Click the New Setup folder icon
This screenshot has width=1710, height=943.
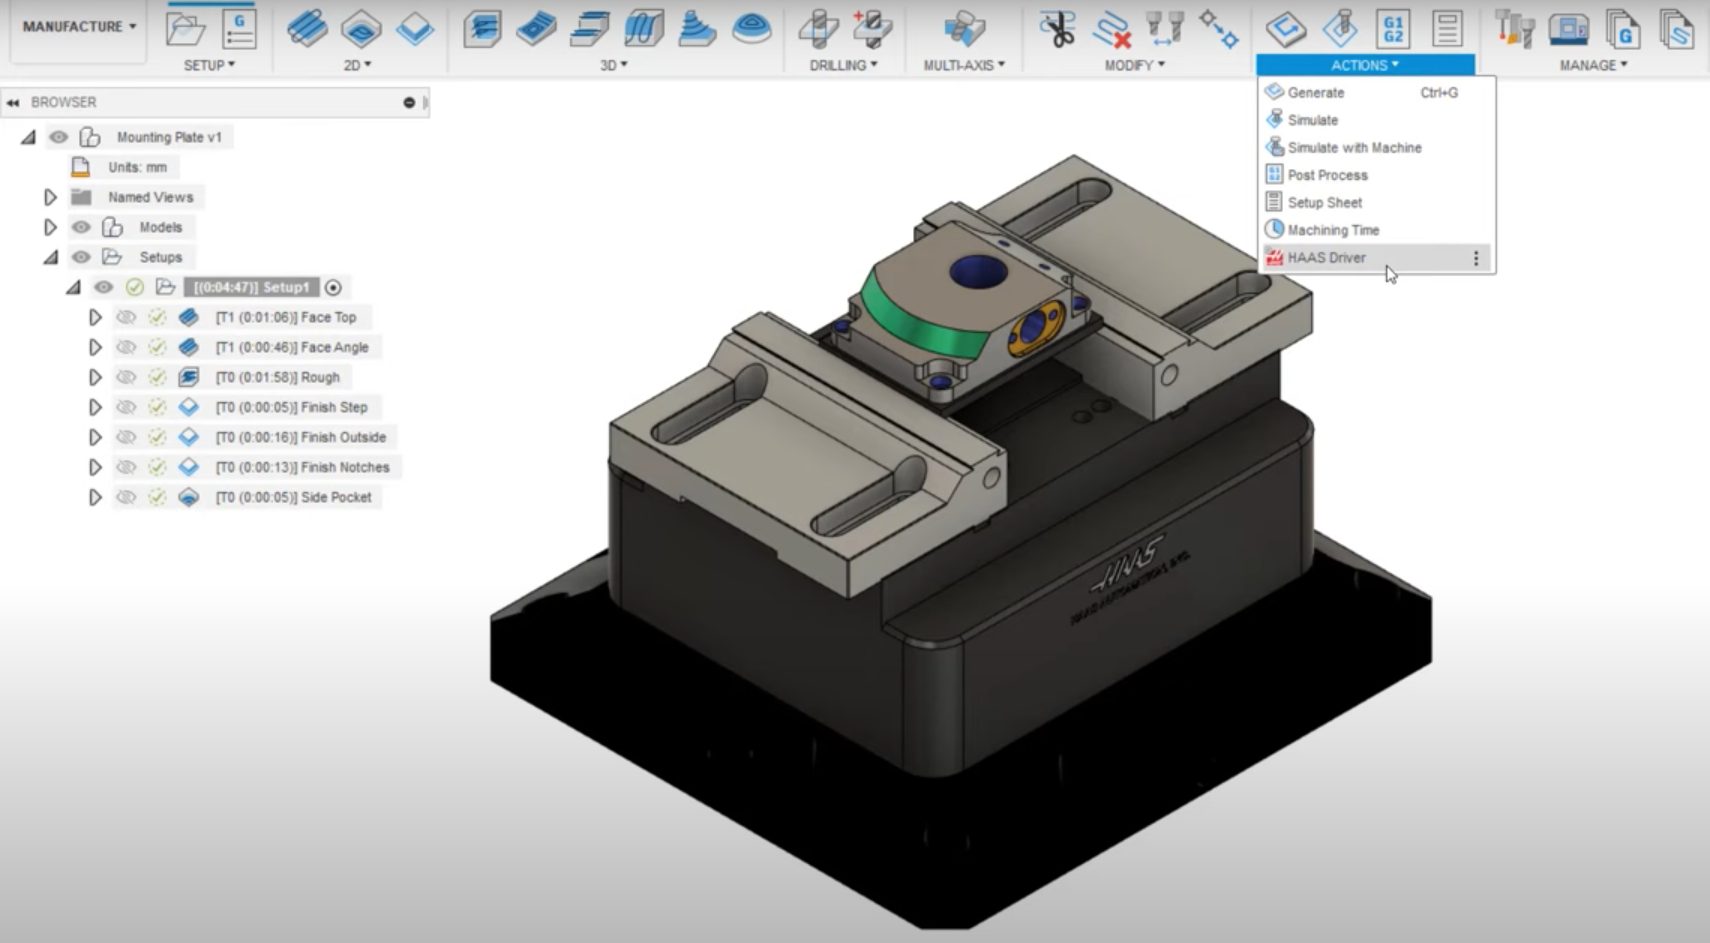coord(186,29)
